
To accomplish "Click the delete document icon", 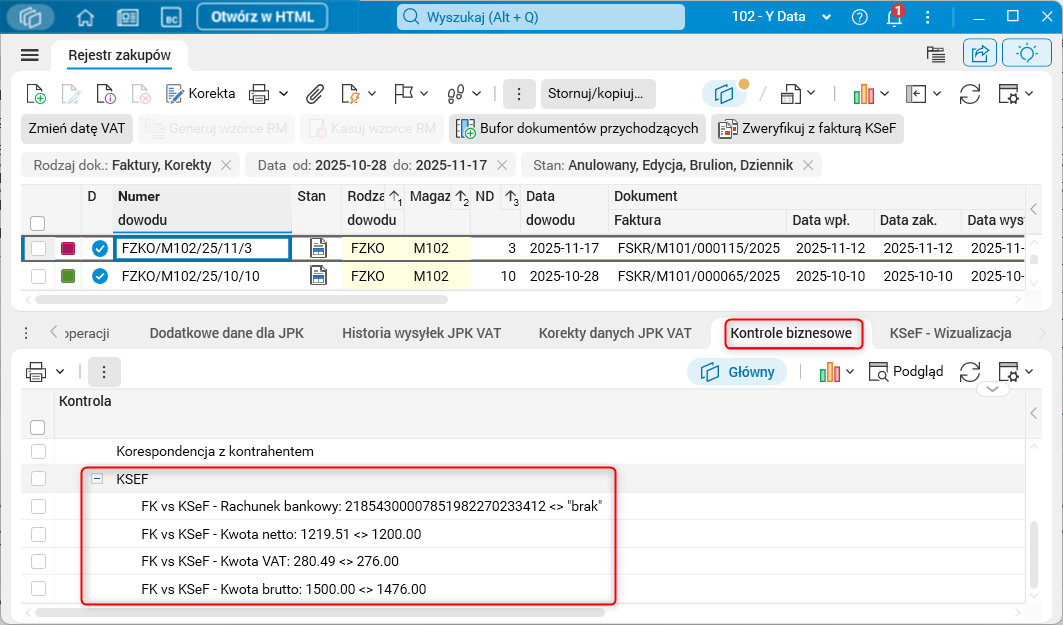I will [x=141, y=94].
